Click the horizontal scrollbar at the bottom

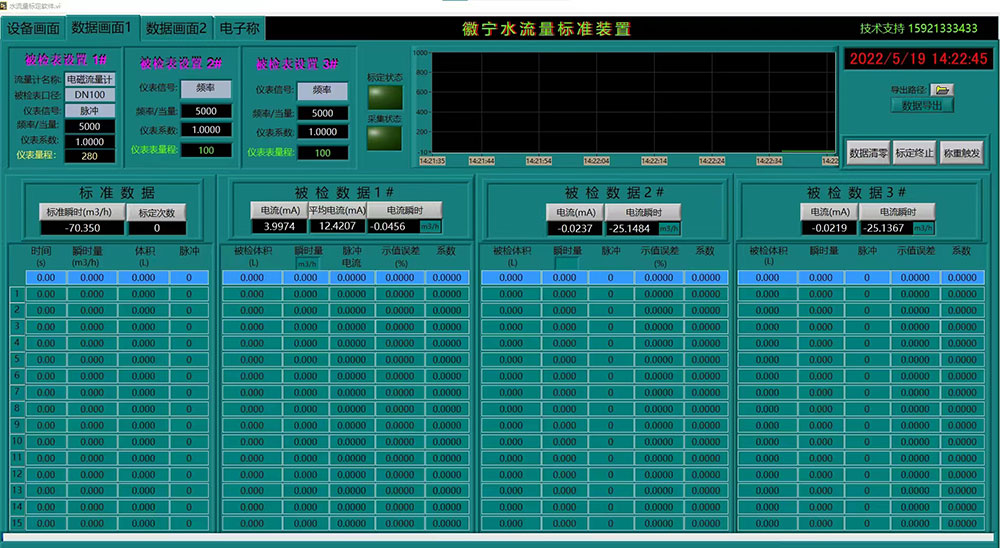pos(500,538)
